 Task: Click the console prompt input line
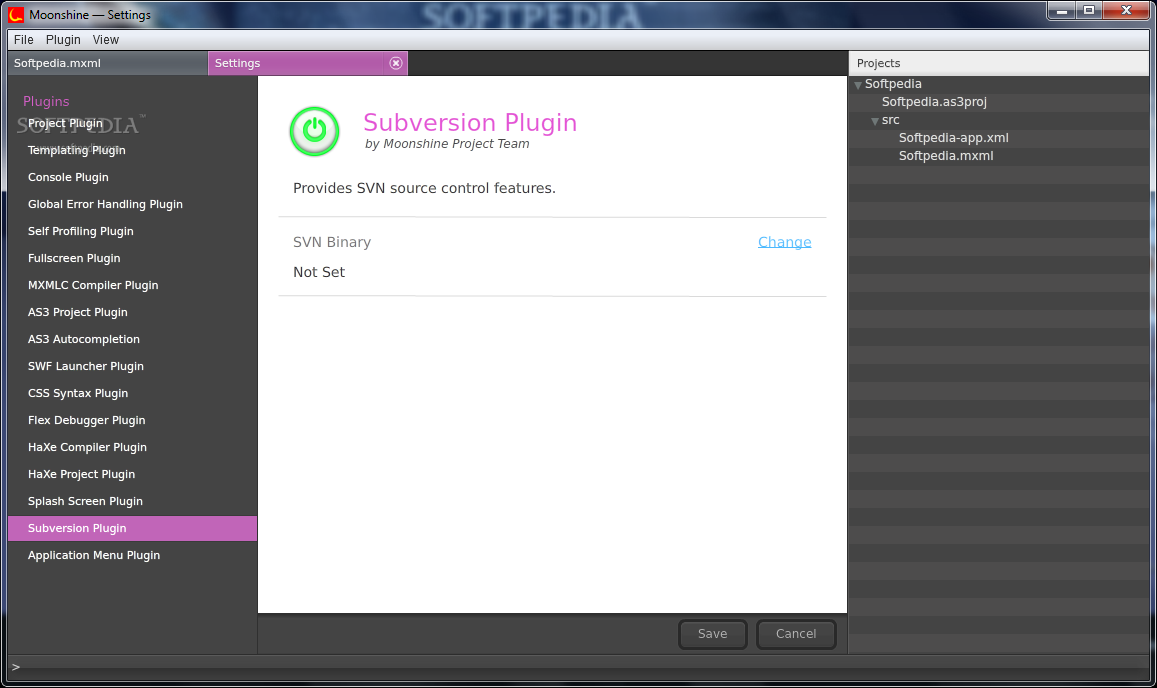point(578,667)
